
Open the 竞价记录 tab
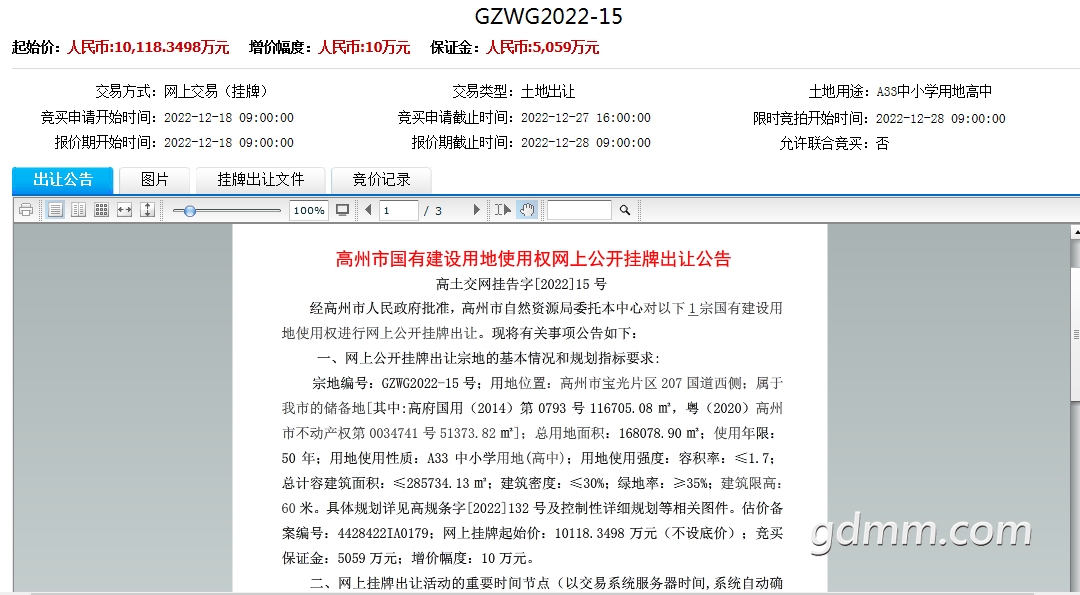tap(382, 180)
